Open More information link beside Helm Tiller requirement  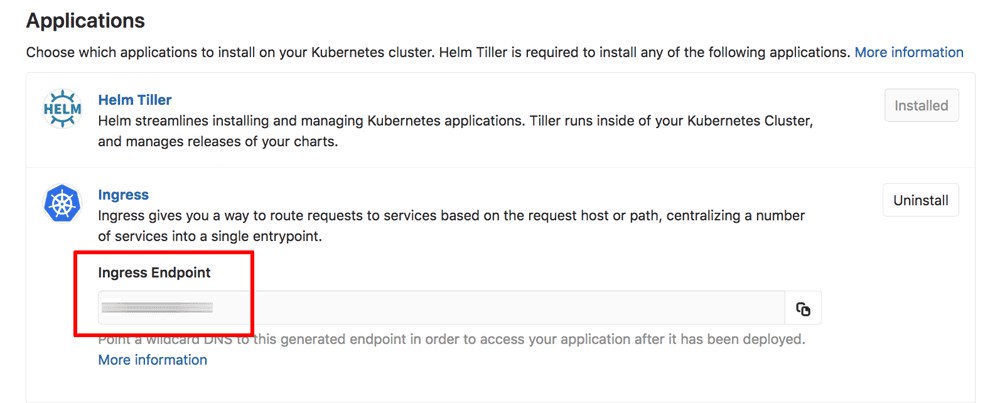point(909,52)
